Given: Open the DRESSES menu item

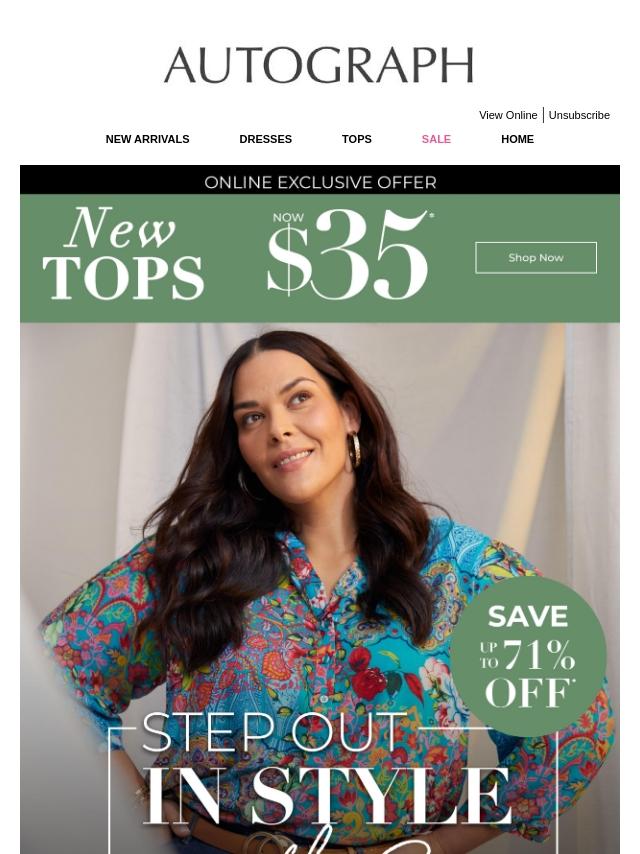Looking at the screenshot, I should 265,139.
